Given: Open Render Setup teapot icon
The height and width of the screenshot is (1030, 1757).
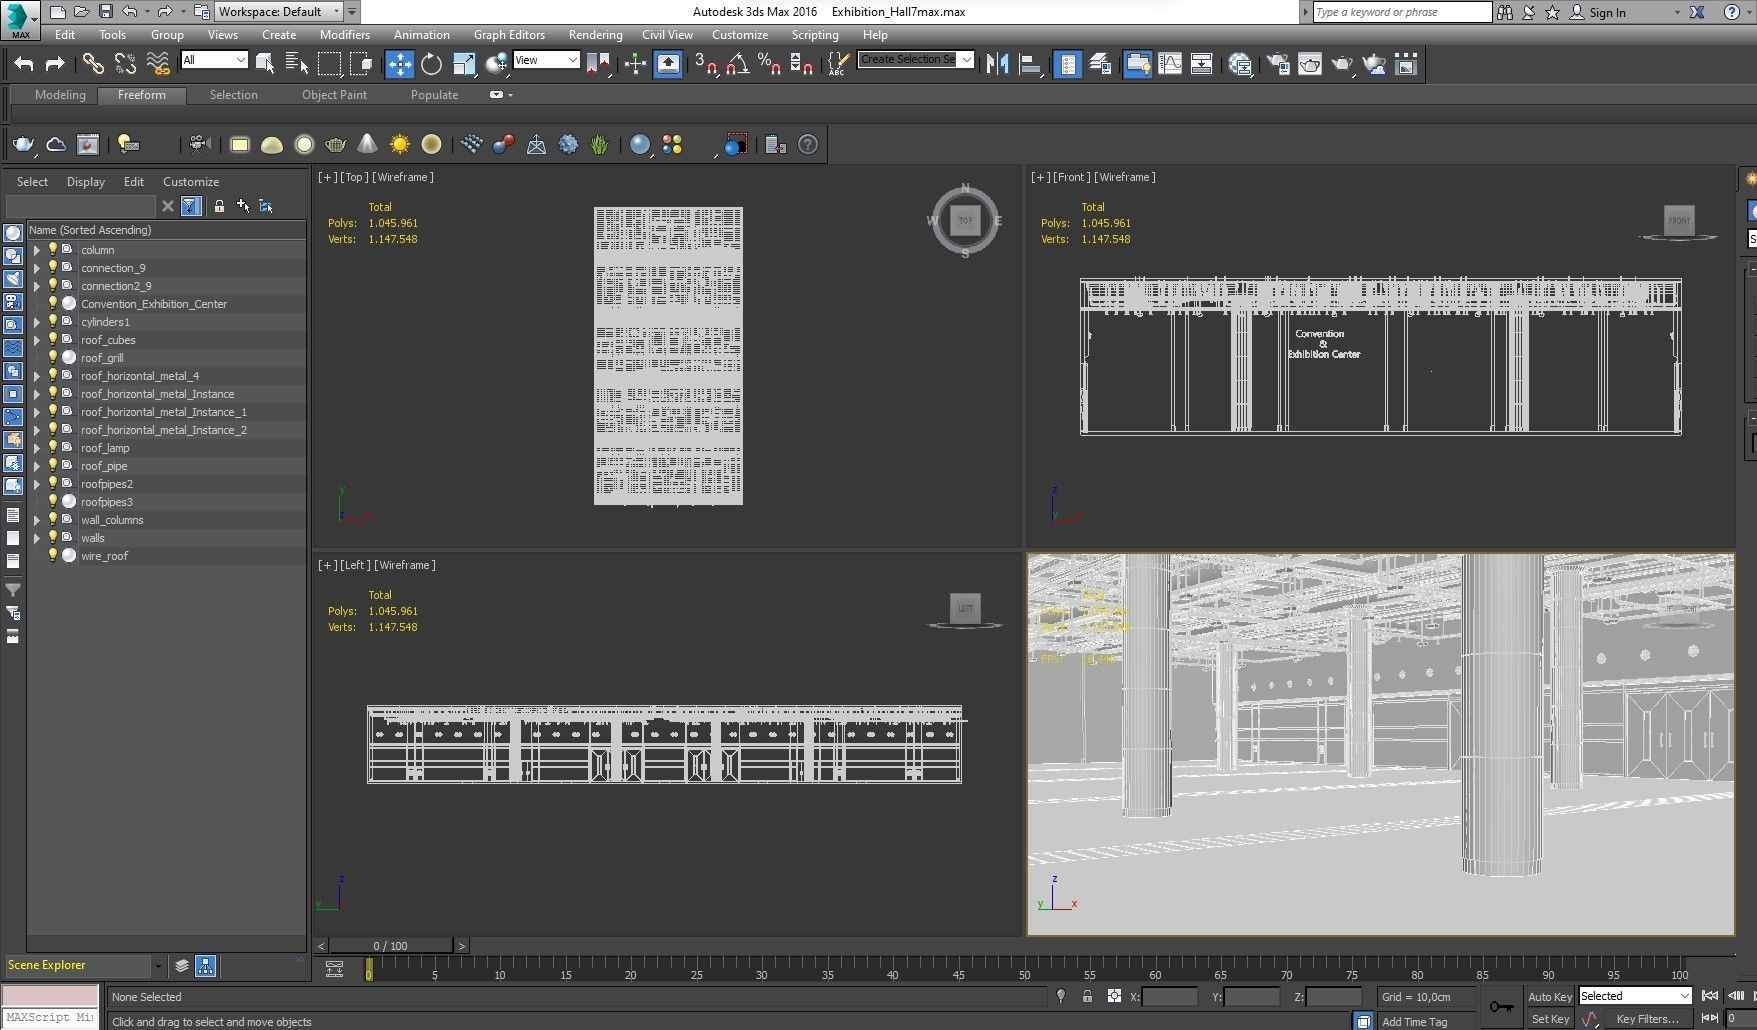Looking at the screenshot, I should pos(1278,64).
